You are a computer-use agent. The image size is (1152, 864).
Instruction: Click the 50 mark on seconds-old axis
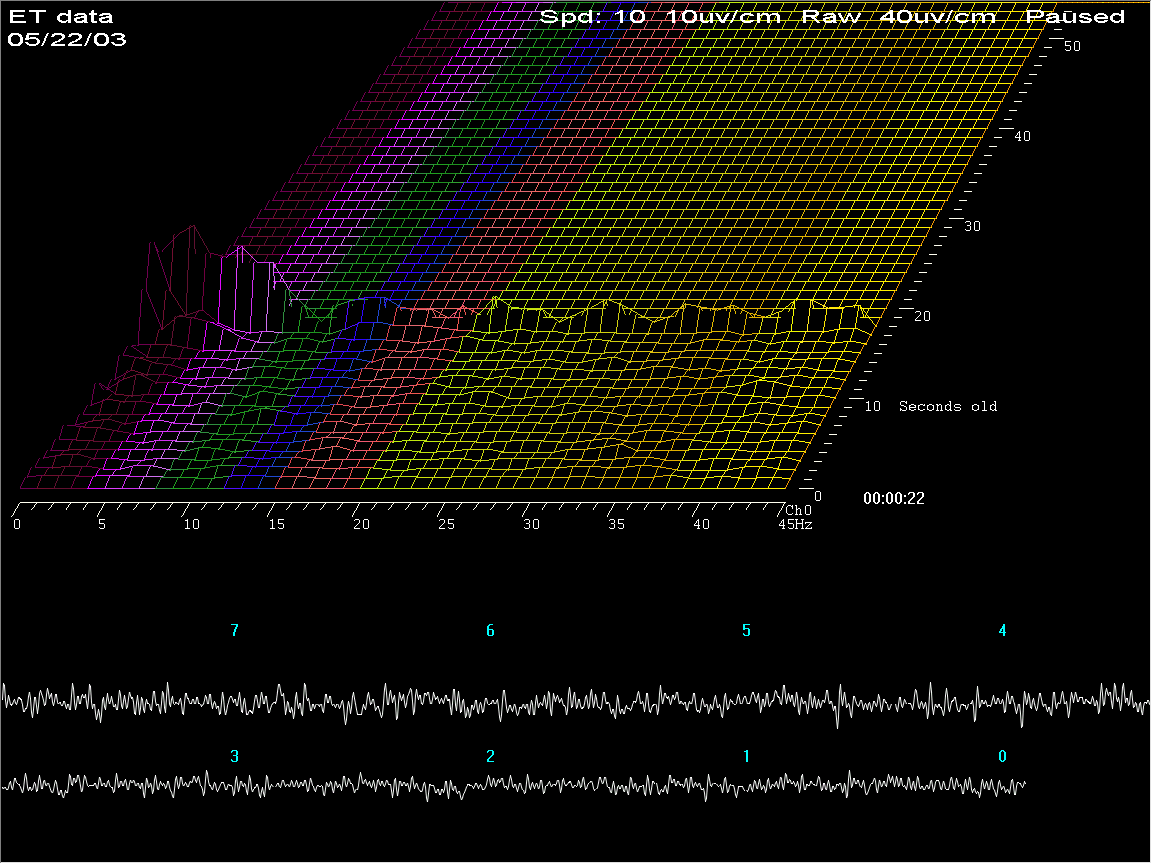coord(1071,46)
